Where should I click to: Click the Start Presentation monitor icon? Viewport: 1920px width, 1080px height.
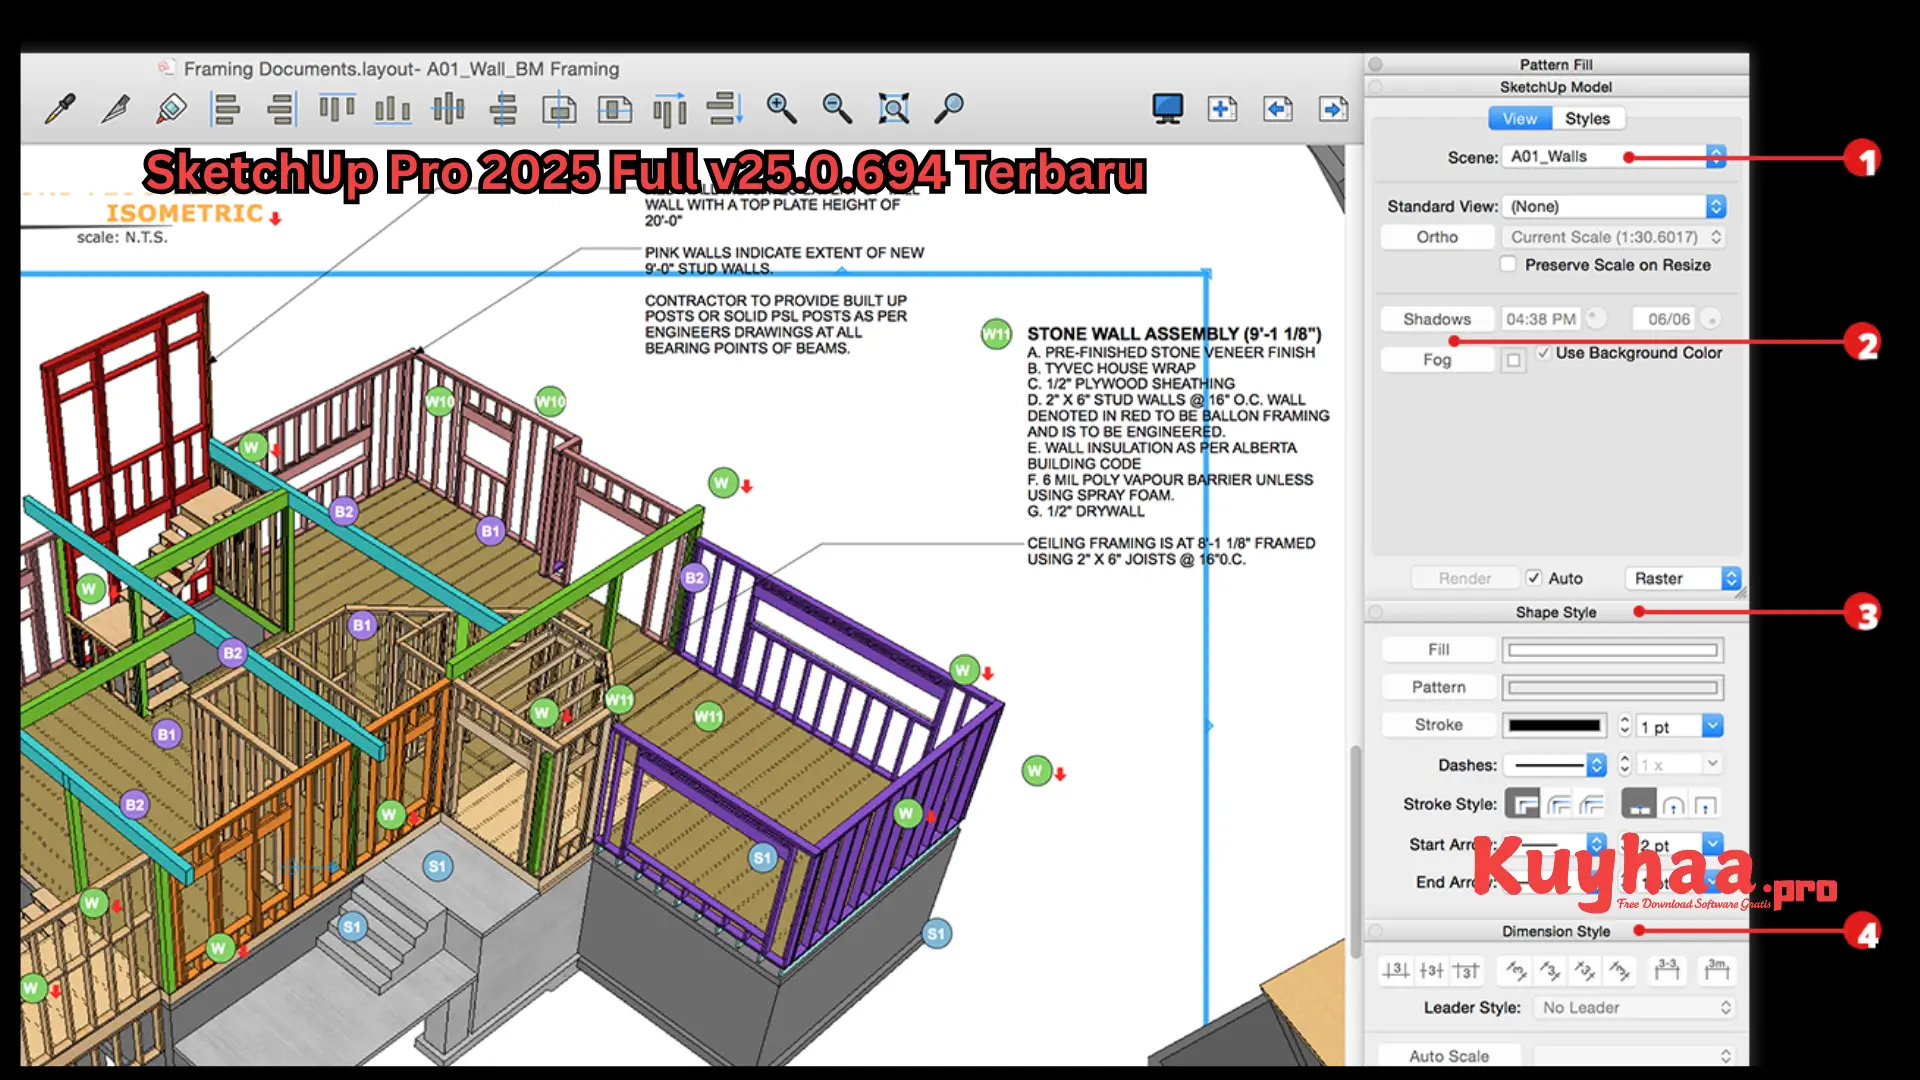(x=1166, y=108)
